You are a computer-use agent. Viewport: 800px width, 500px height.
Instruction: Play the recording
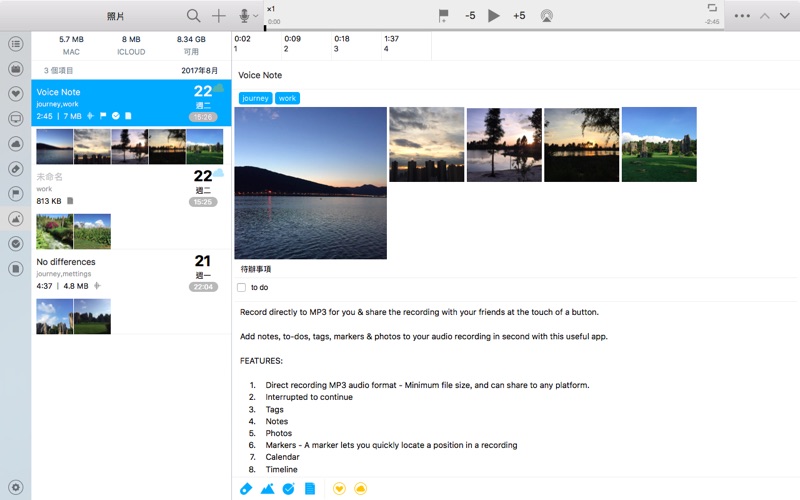coord(493,16)
